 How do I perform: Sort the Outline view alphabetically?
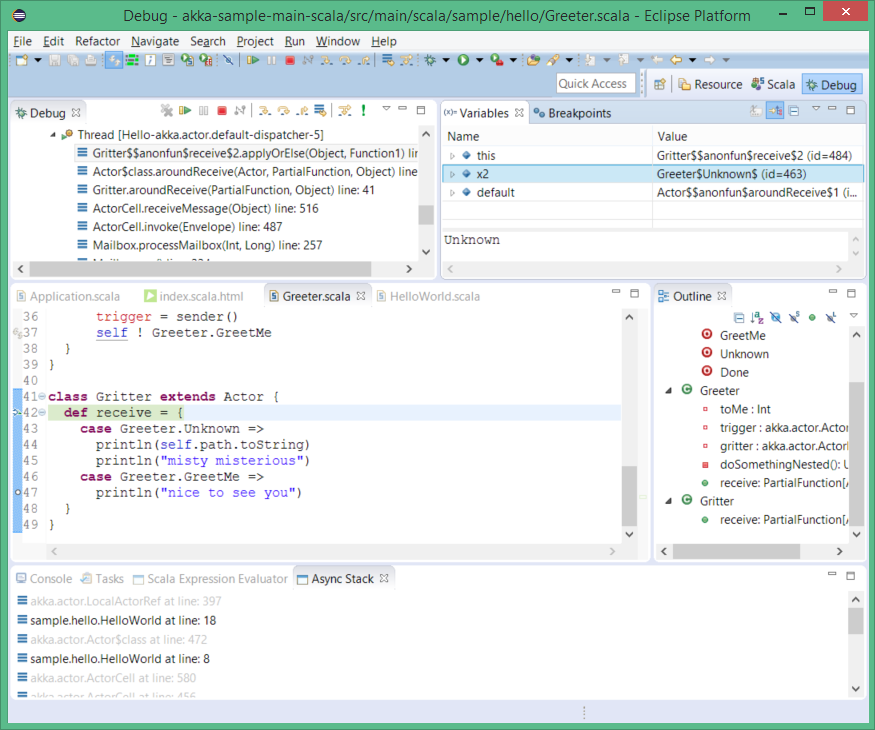[x=757, y=317]
